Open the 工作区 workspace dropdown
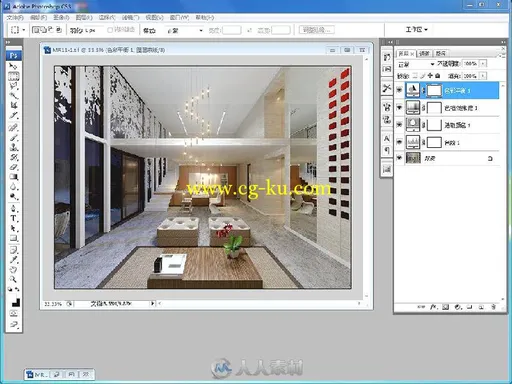 (x=416, y=30)
